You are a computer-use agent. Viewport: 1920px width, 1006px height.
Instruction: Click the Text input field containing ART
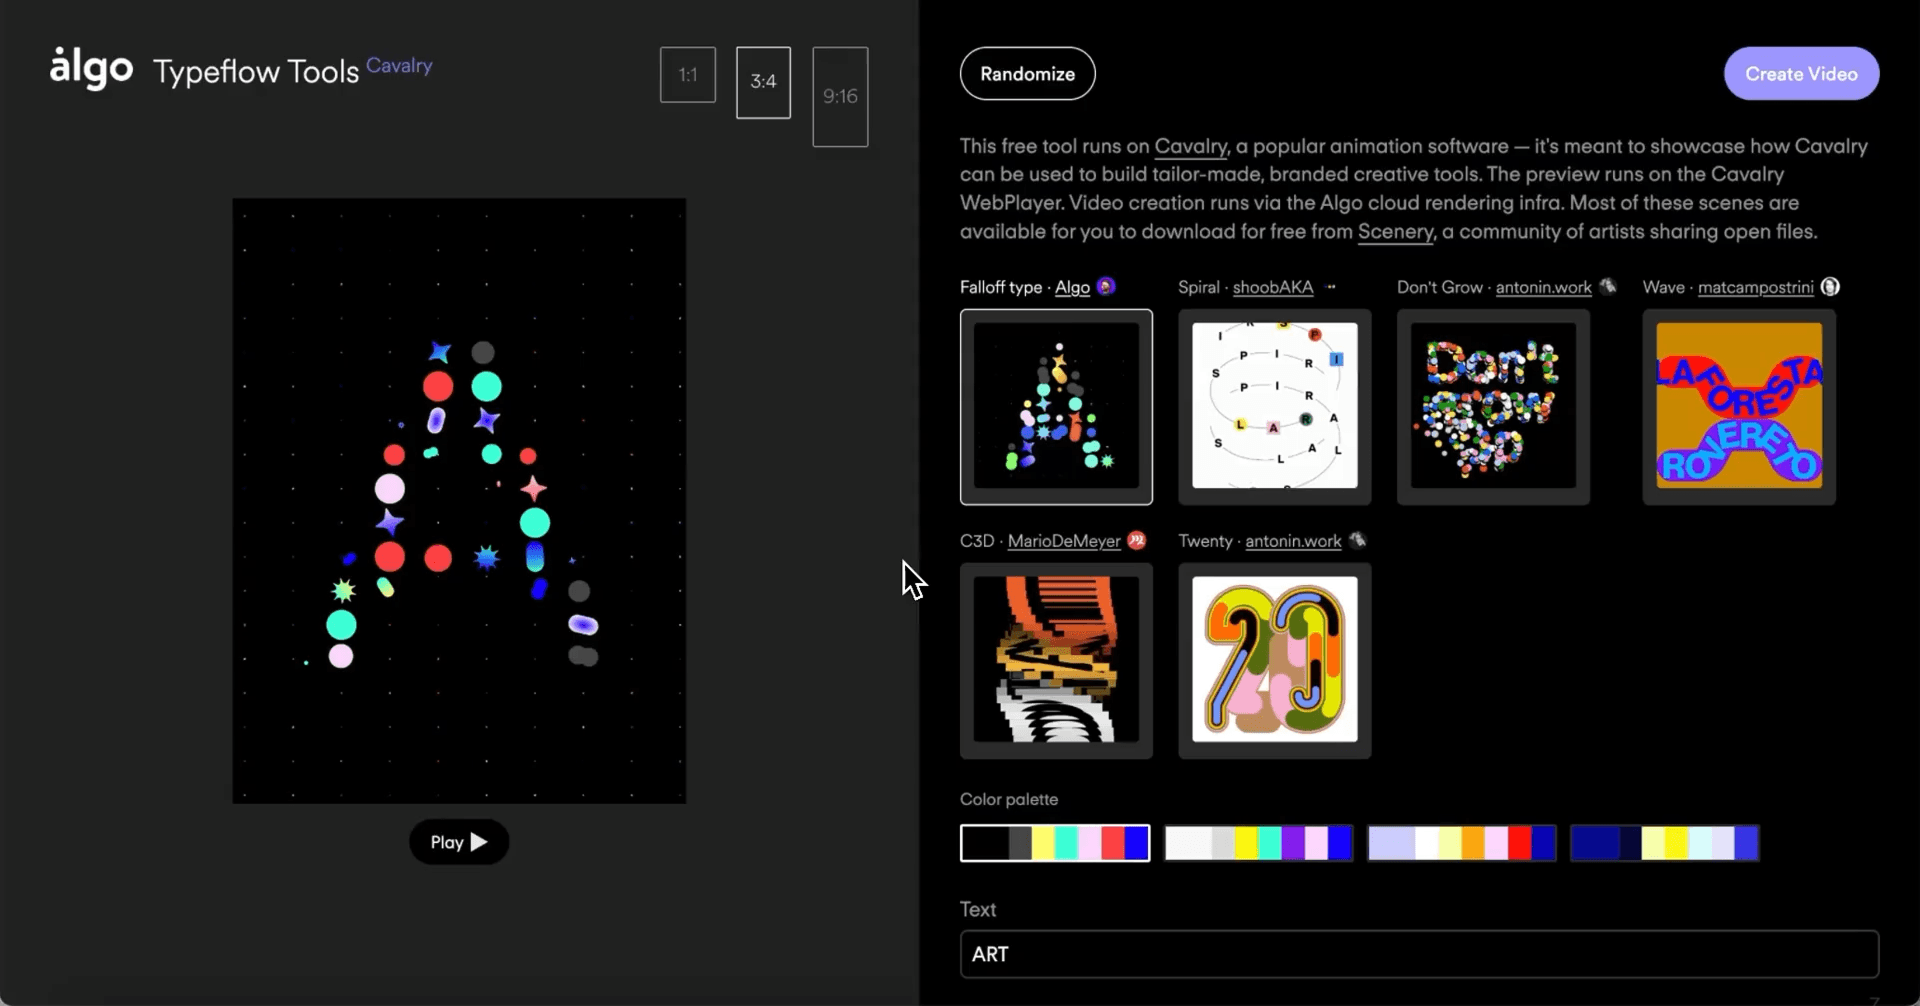point(1419,954)
